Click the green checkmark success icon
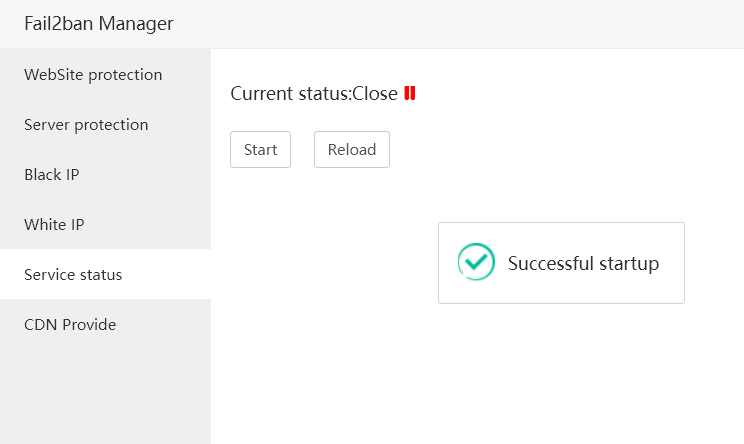Screen dimensions: 744x444 (476, 262)
